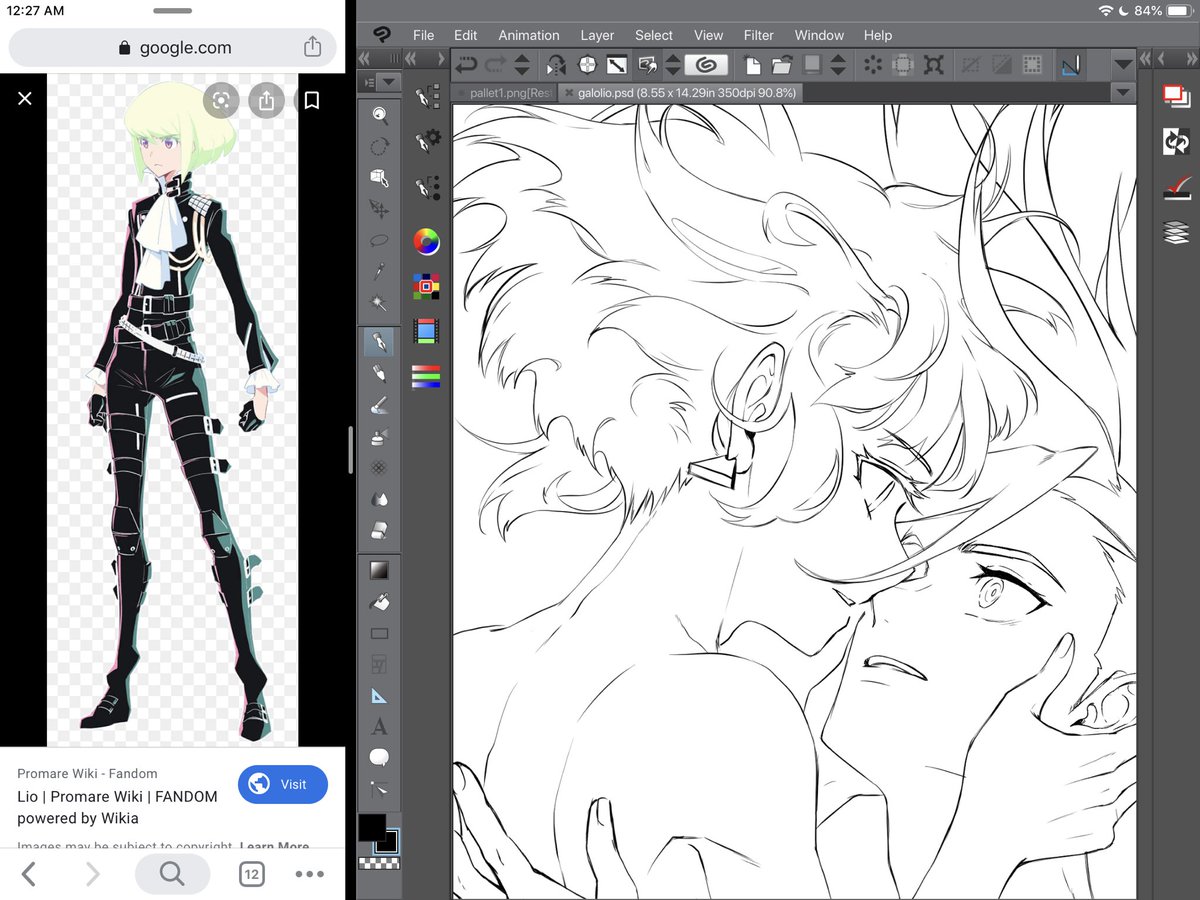Select the Auto select magic wand
The height and width of the screenshot is (900, 1200).
click(379, 302)
